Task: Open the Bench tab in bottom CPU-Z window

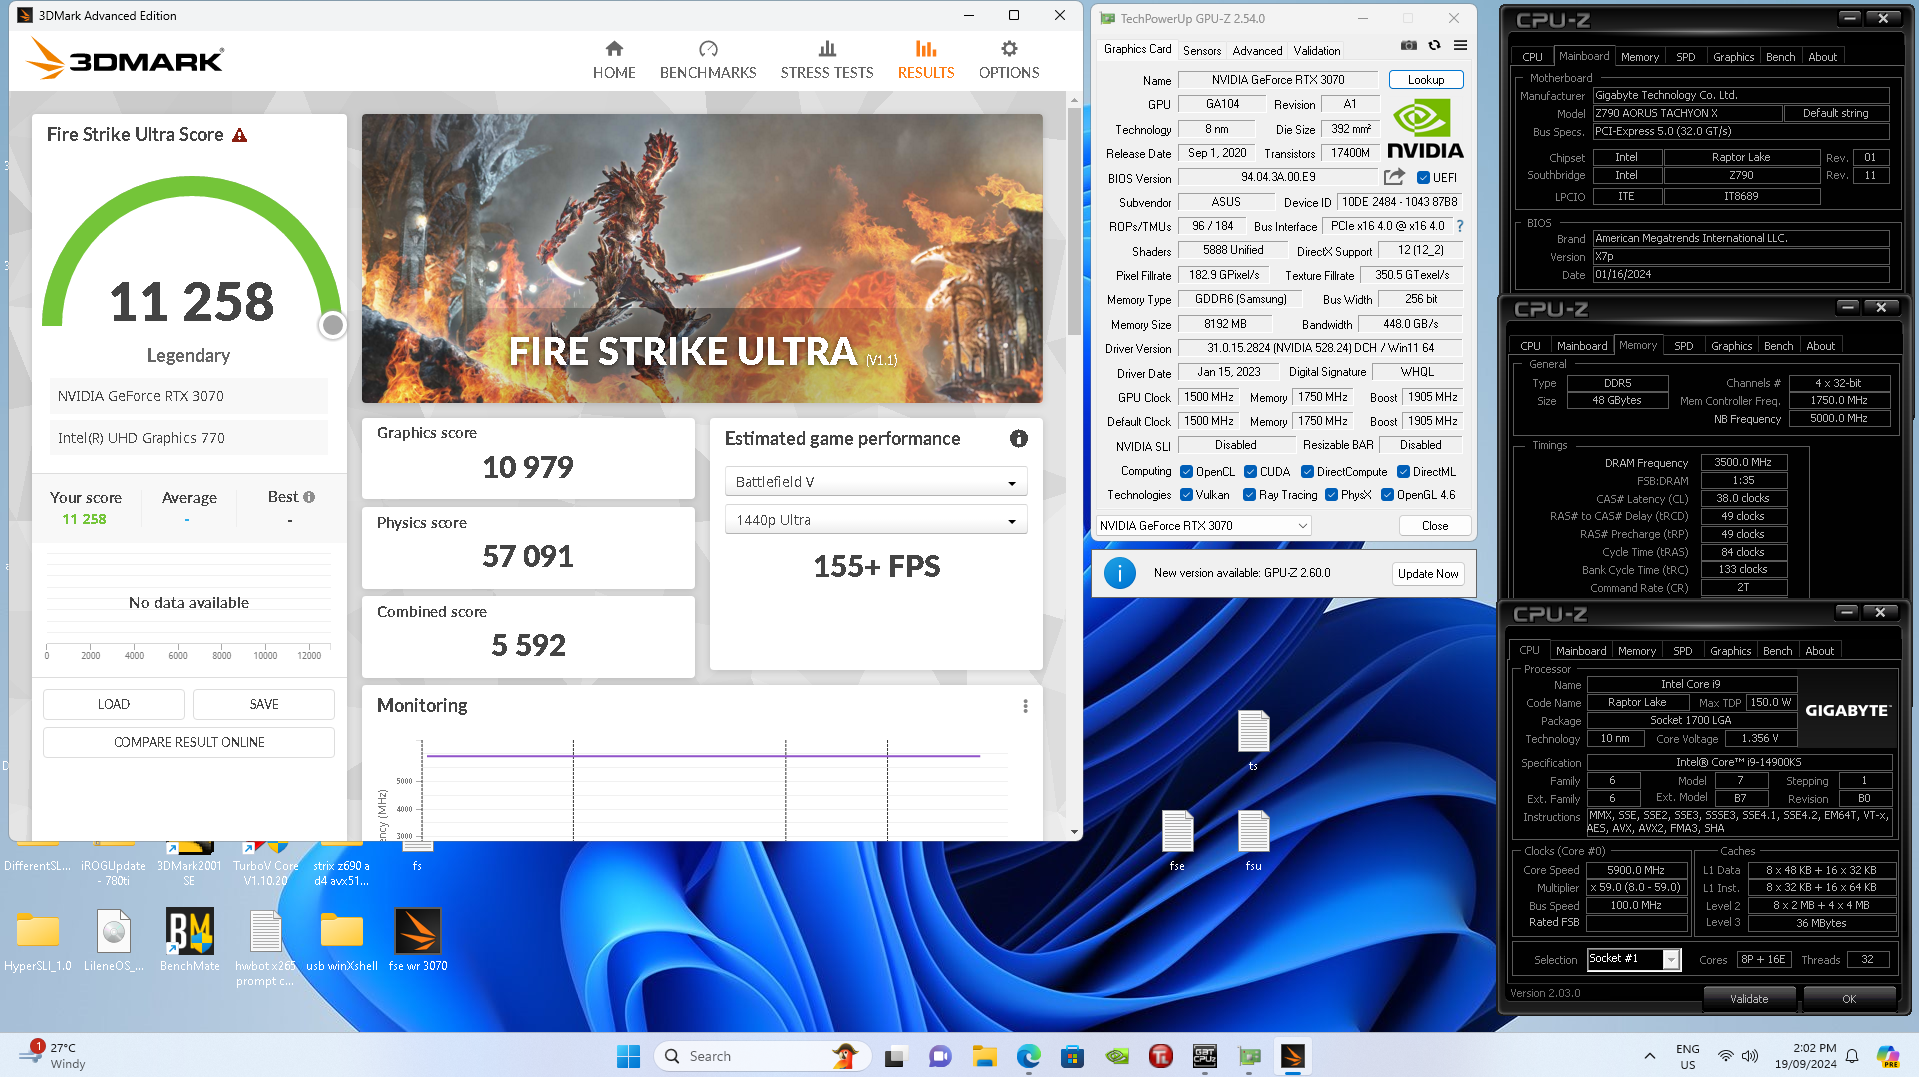Action: [1777, 651]
